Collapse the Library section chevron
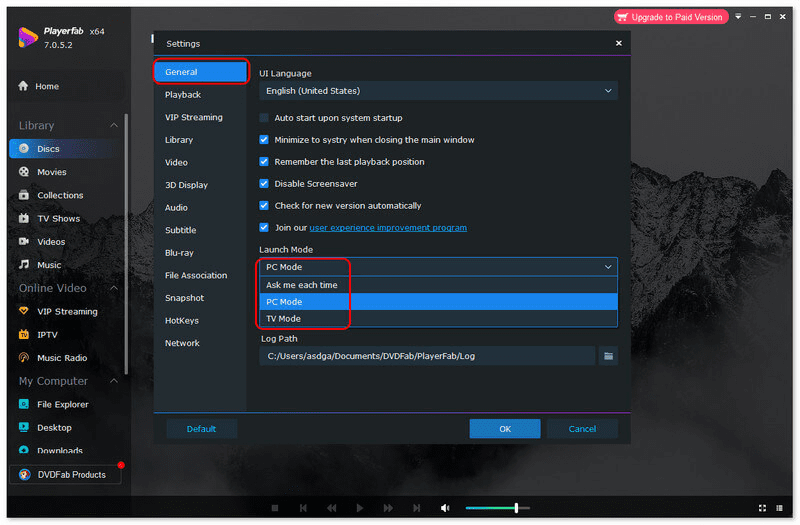The image size is (800, 525). click(x=114, y=125)
